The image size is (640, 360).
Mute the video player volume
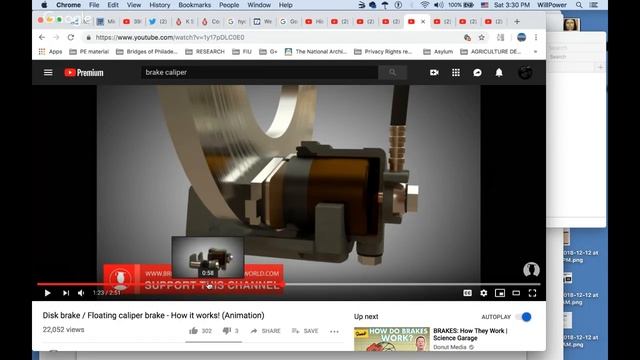(81, 293)
